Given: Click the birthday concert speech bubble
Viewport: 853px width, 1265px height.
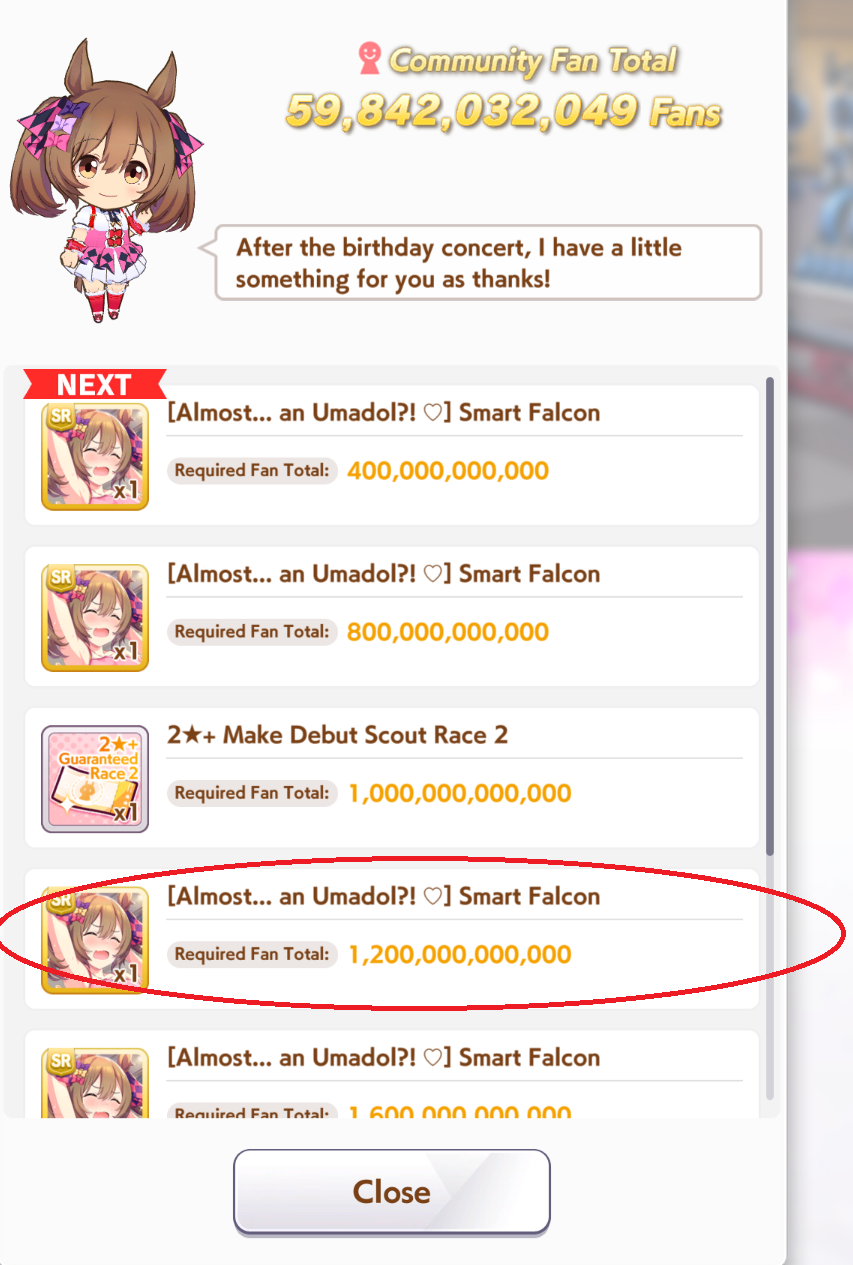Looking at the screenshot, I should 488,262.
